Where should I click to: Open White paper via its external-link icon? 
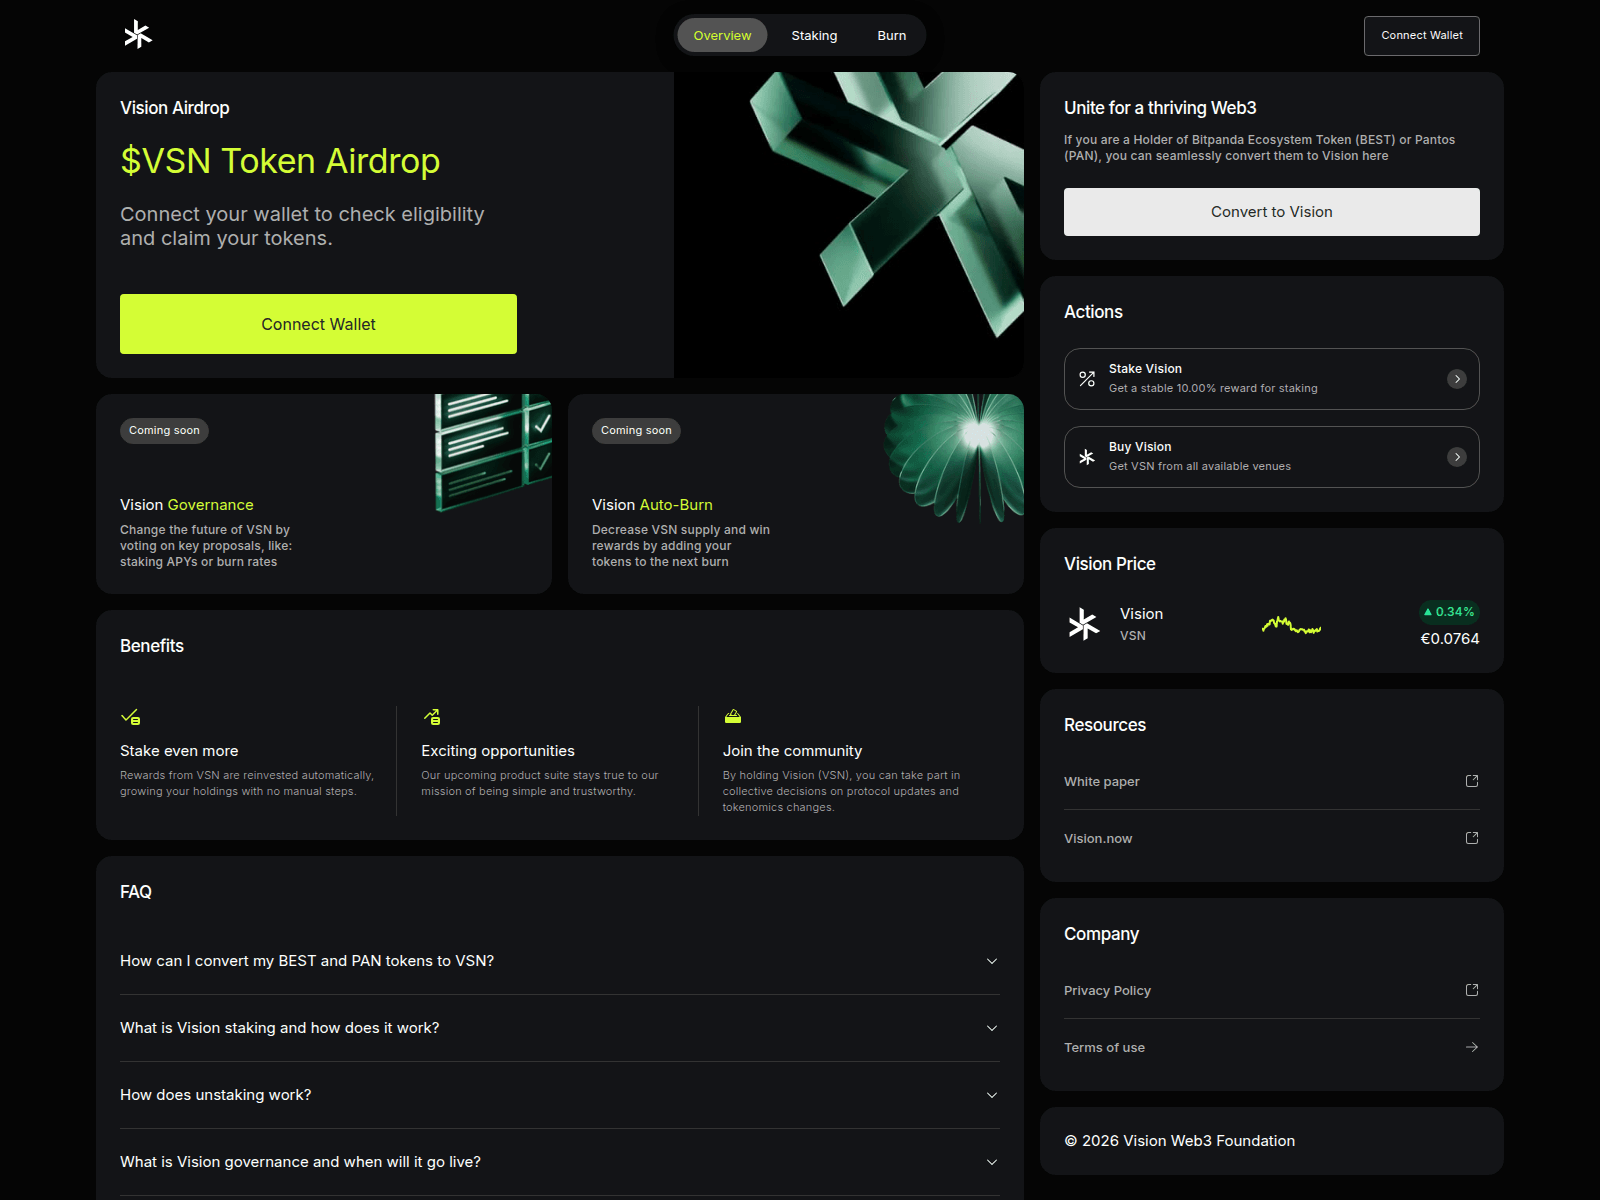[1471, 781]
